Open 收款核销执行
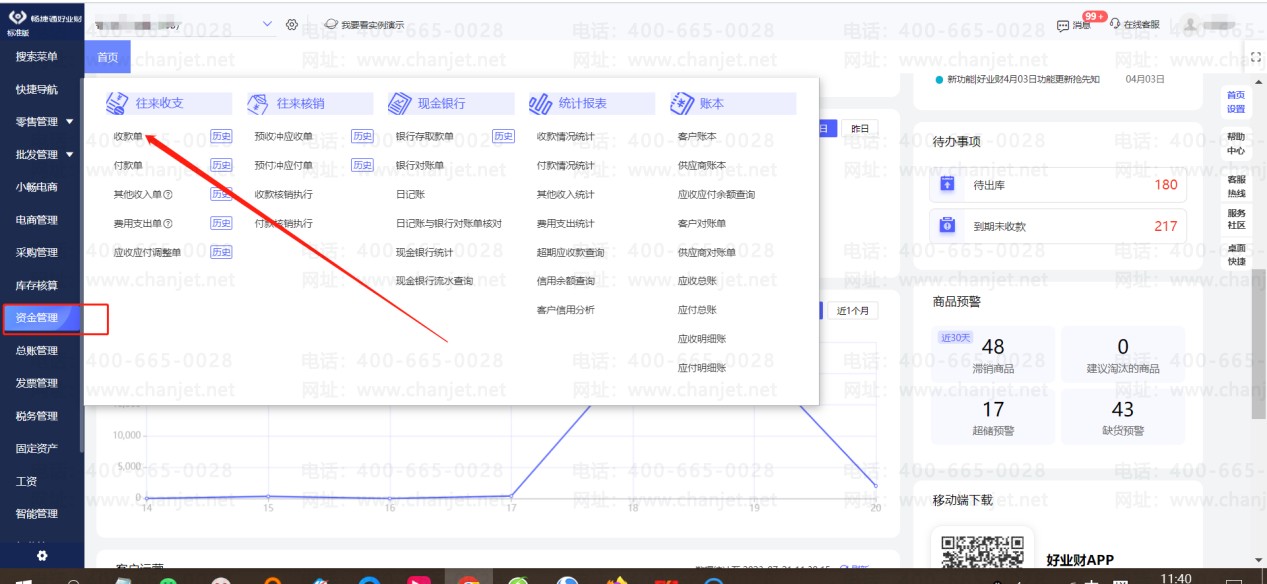1267x584 pixels. 283,194
